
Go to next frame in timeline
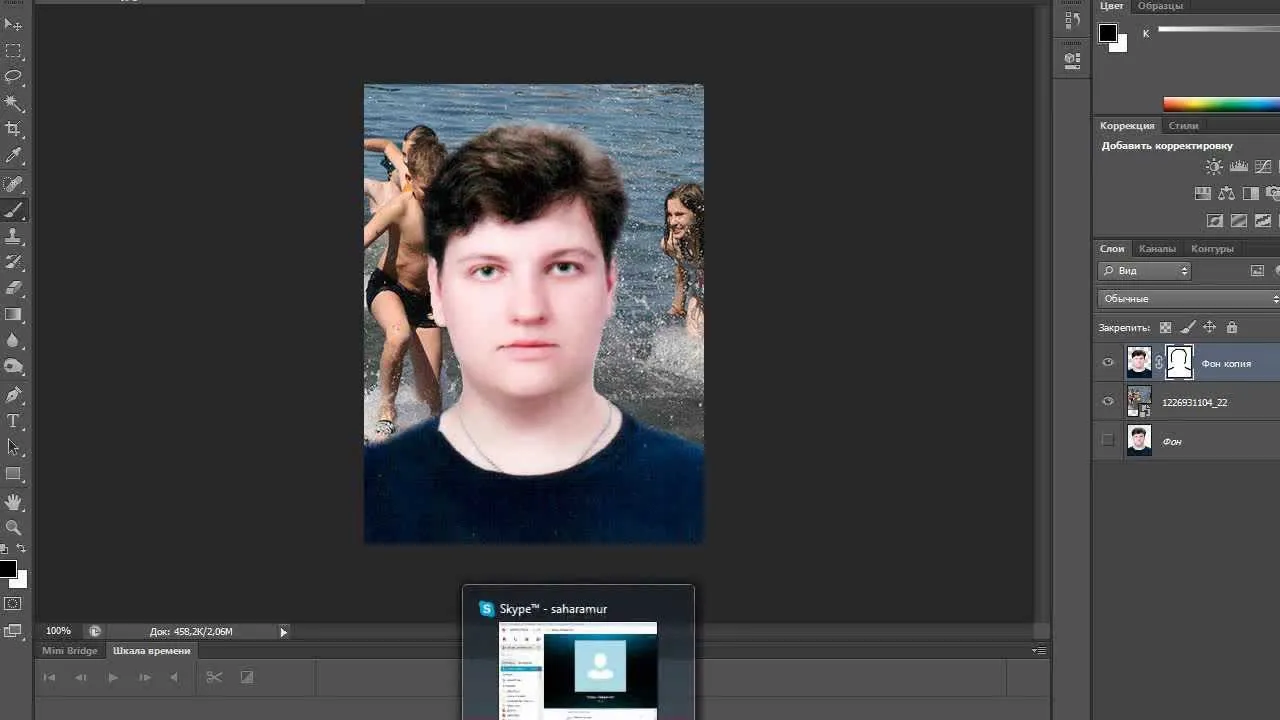pos(145,677)
